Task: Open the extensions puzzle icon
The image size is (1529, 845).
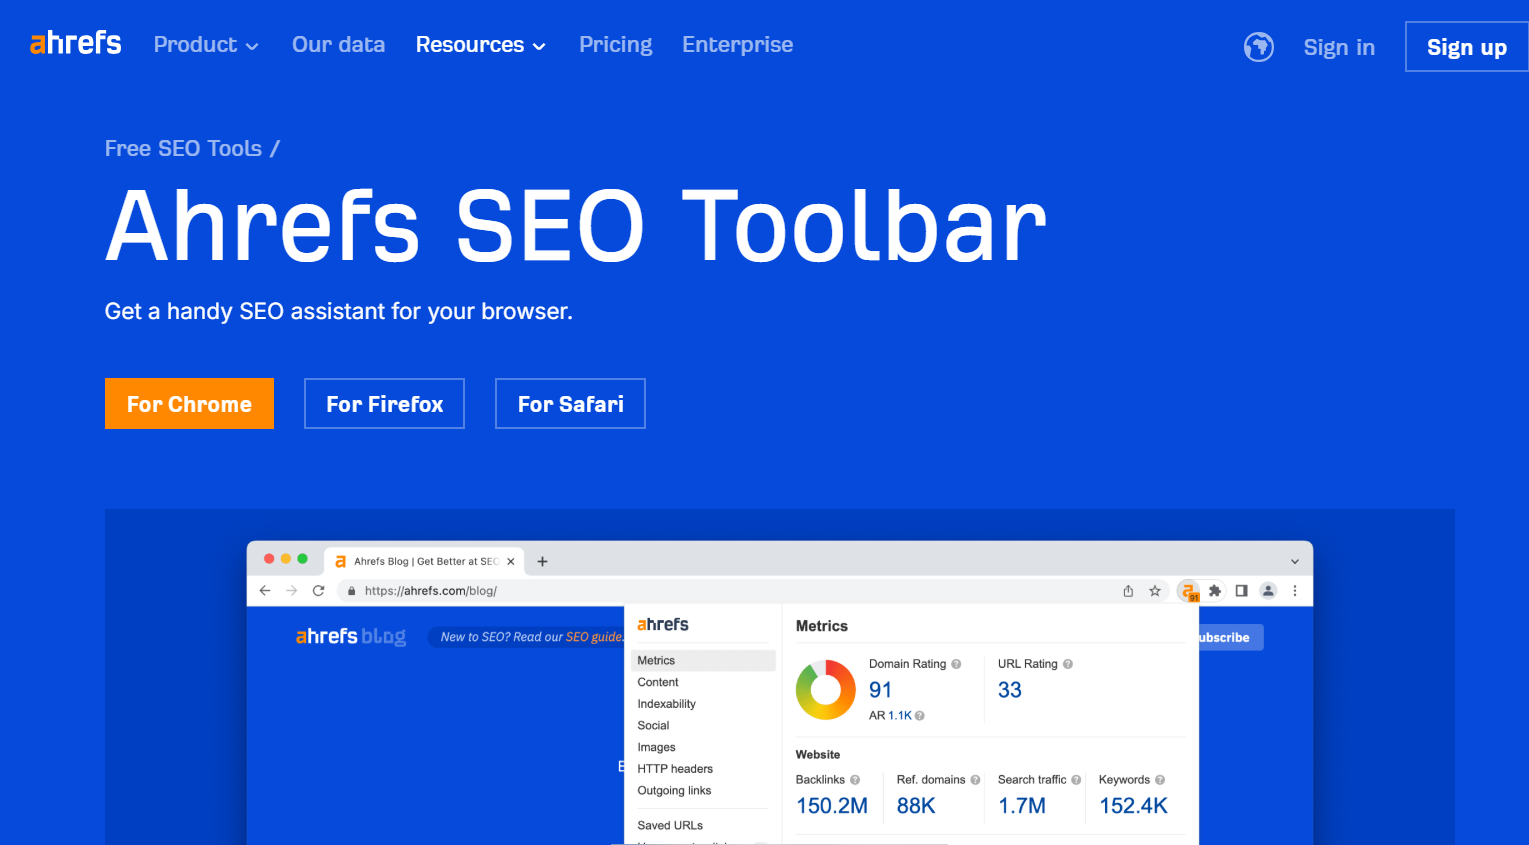Action: [x=1215, y=591]
